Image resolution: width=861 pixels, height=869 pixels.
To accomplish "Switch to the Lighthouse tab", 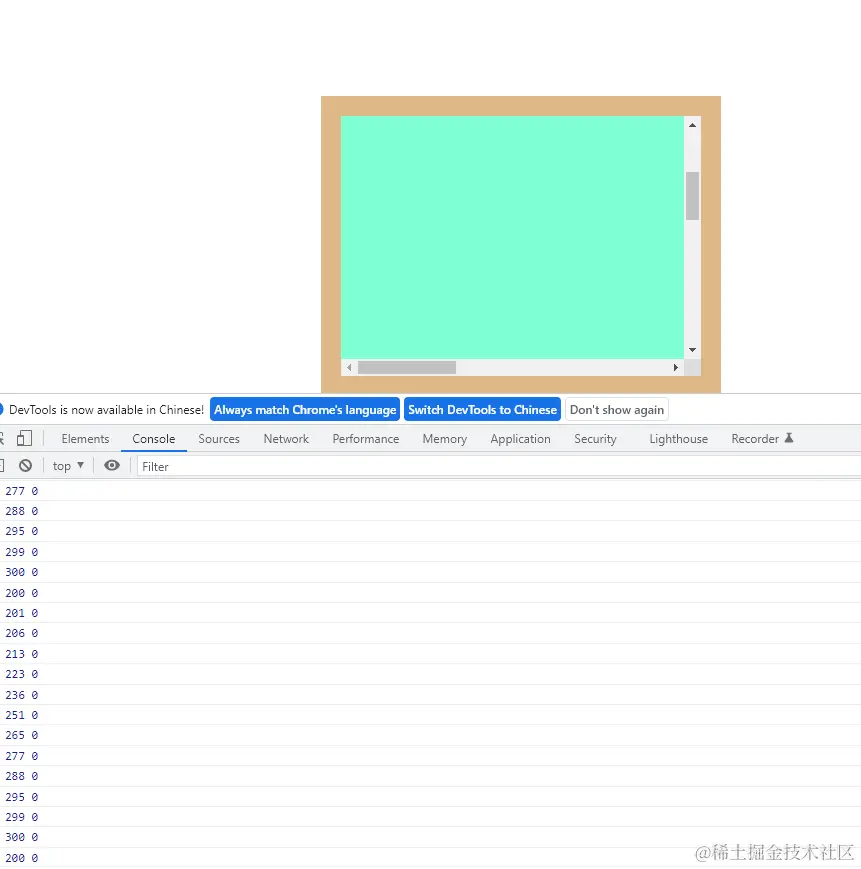I will 678,438.
